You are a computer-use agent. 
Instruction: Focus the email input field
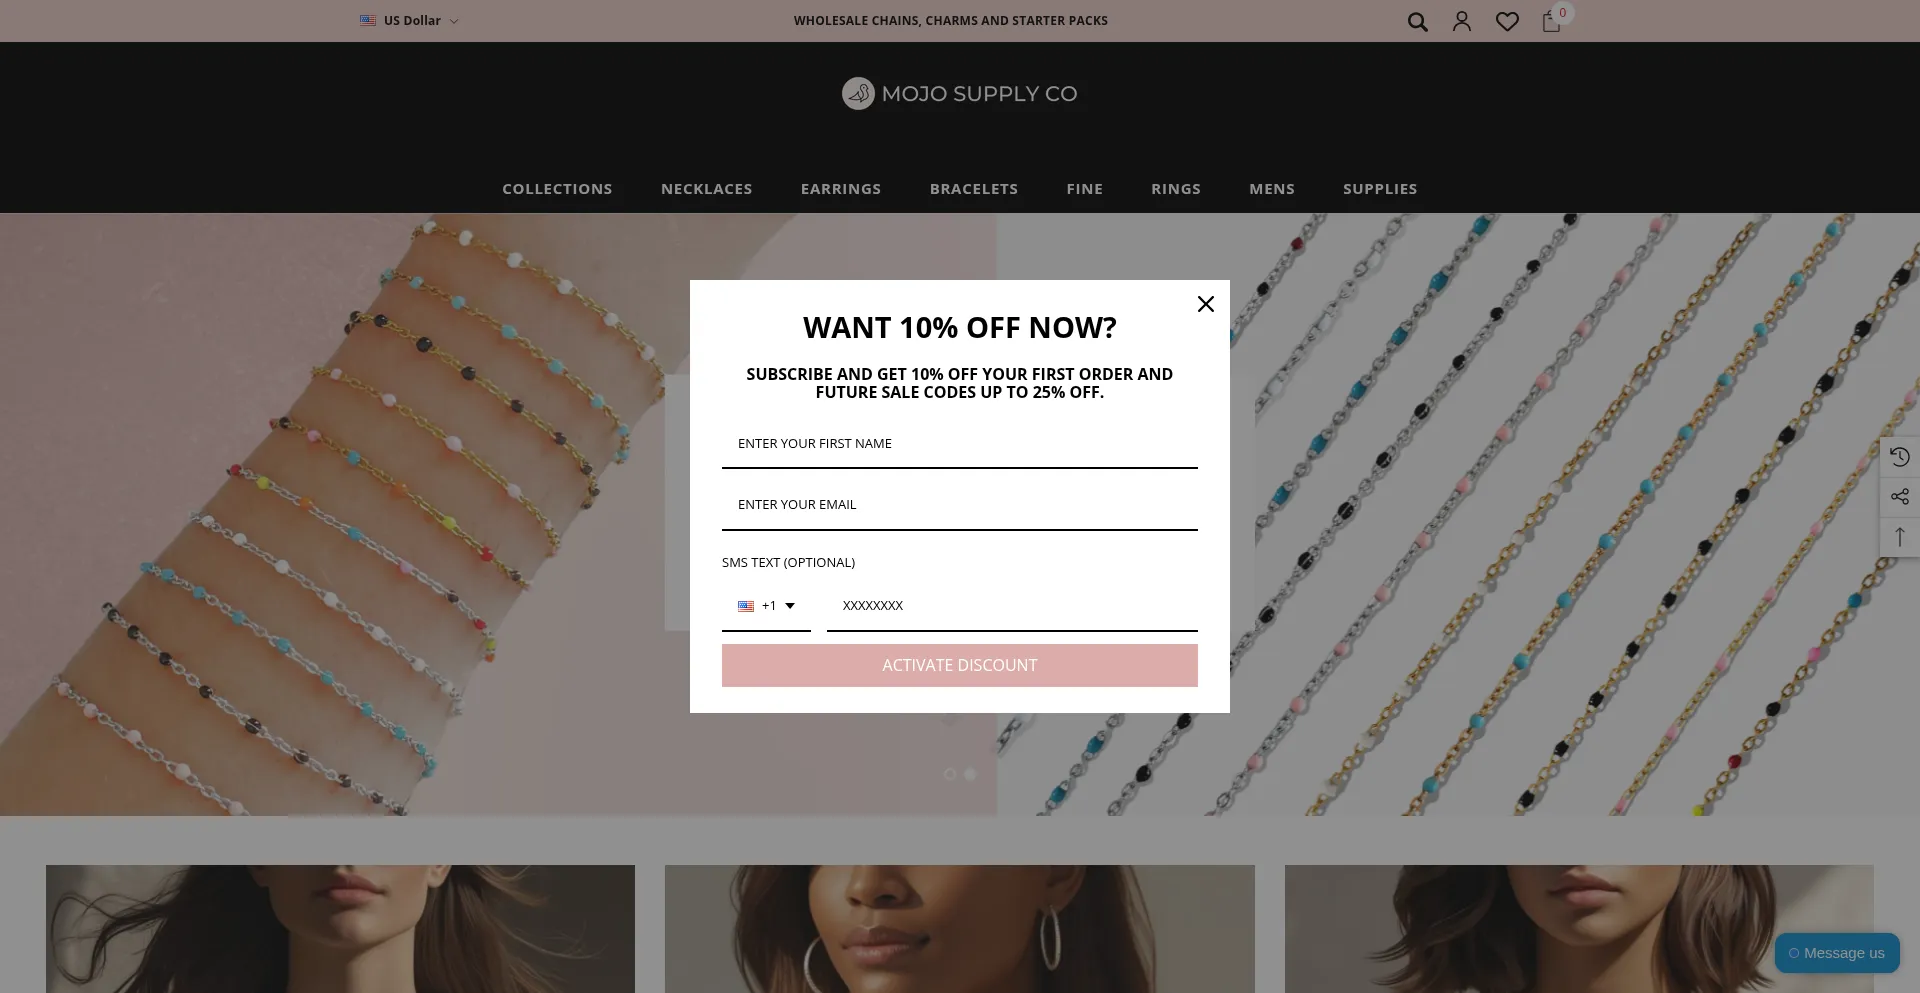pos(960,505)
